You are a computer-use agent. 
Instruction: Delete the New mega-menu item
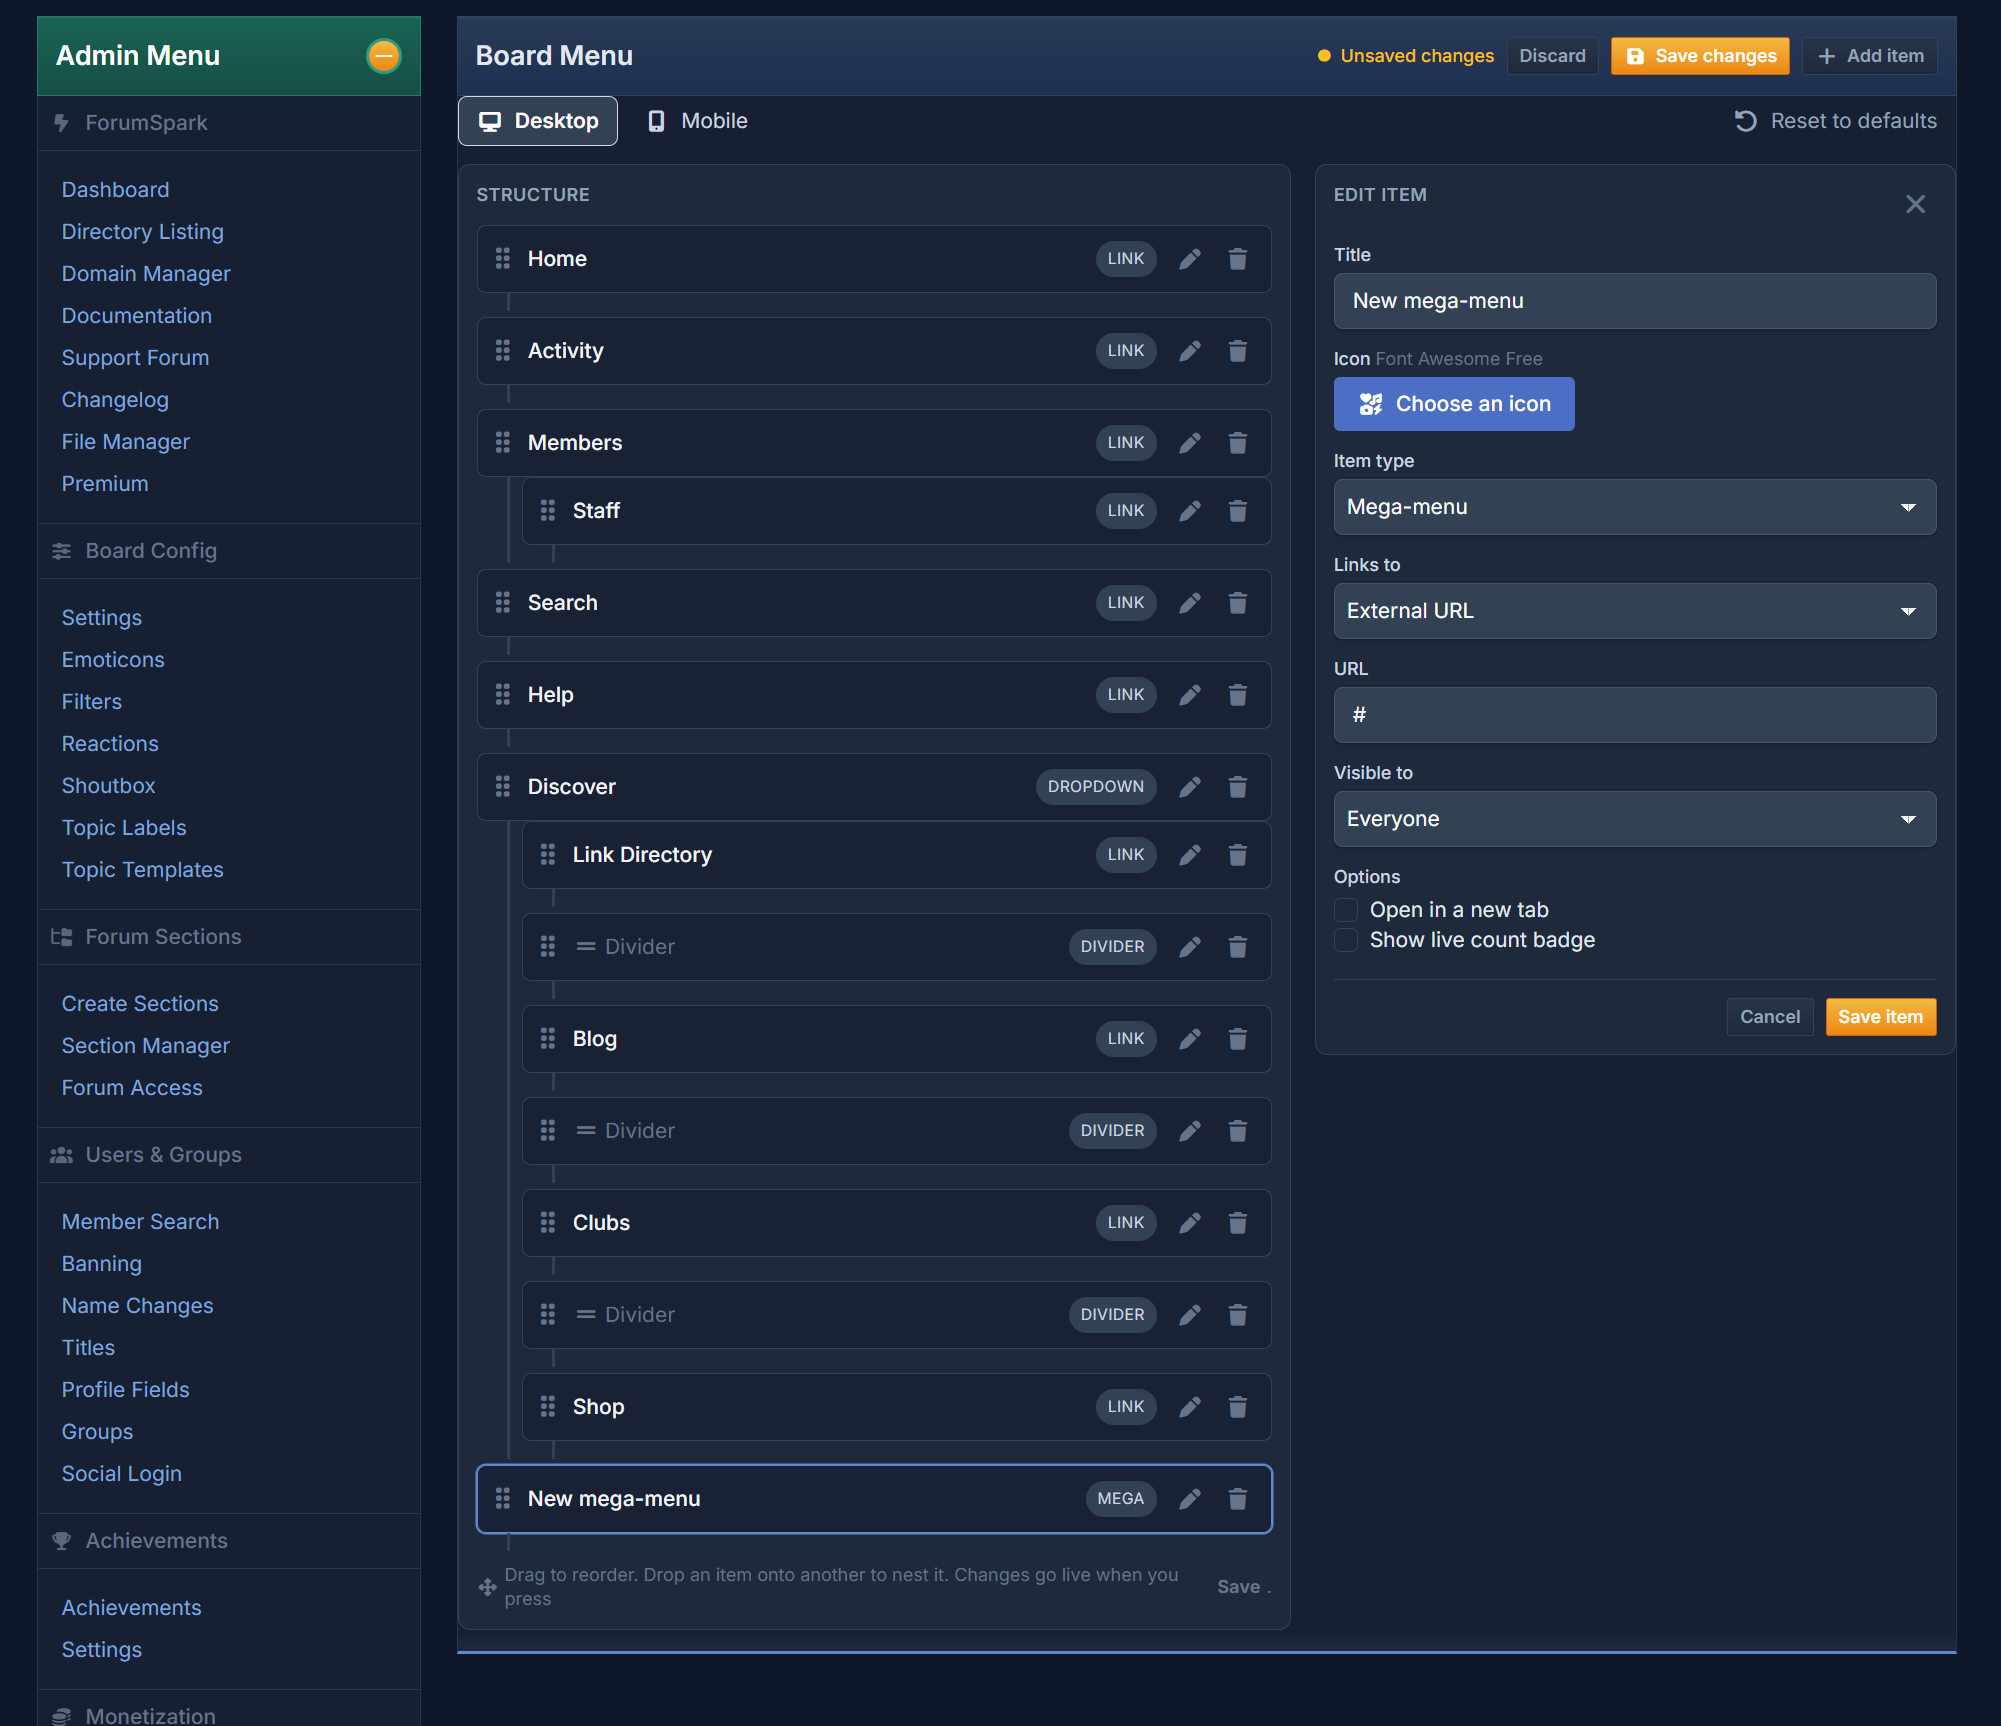click(x=1237, y=1499)
